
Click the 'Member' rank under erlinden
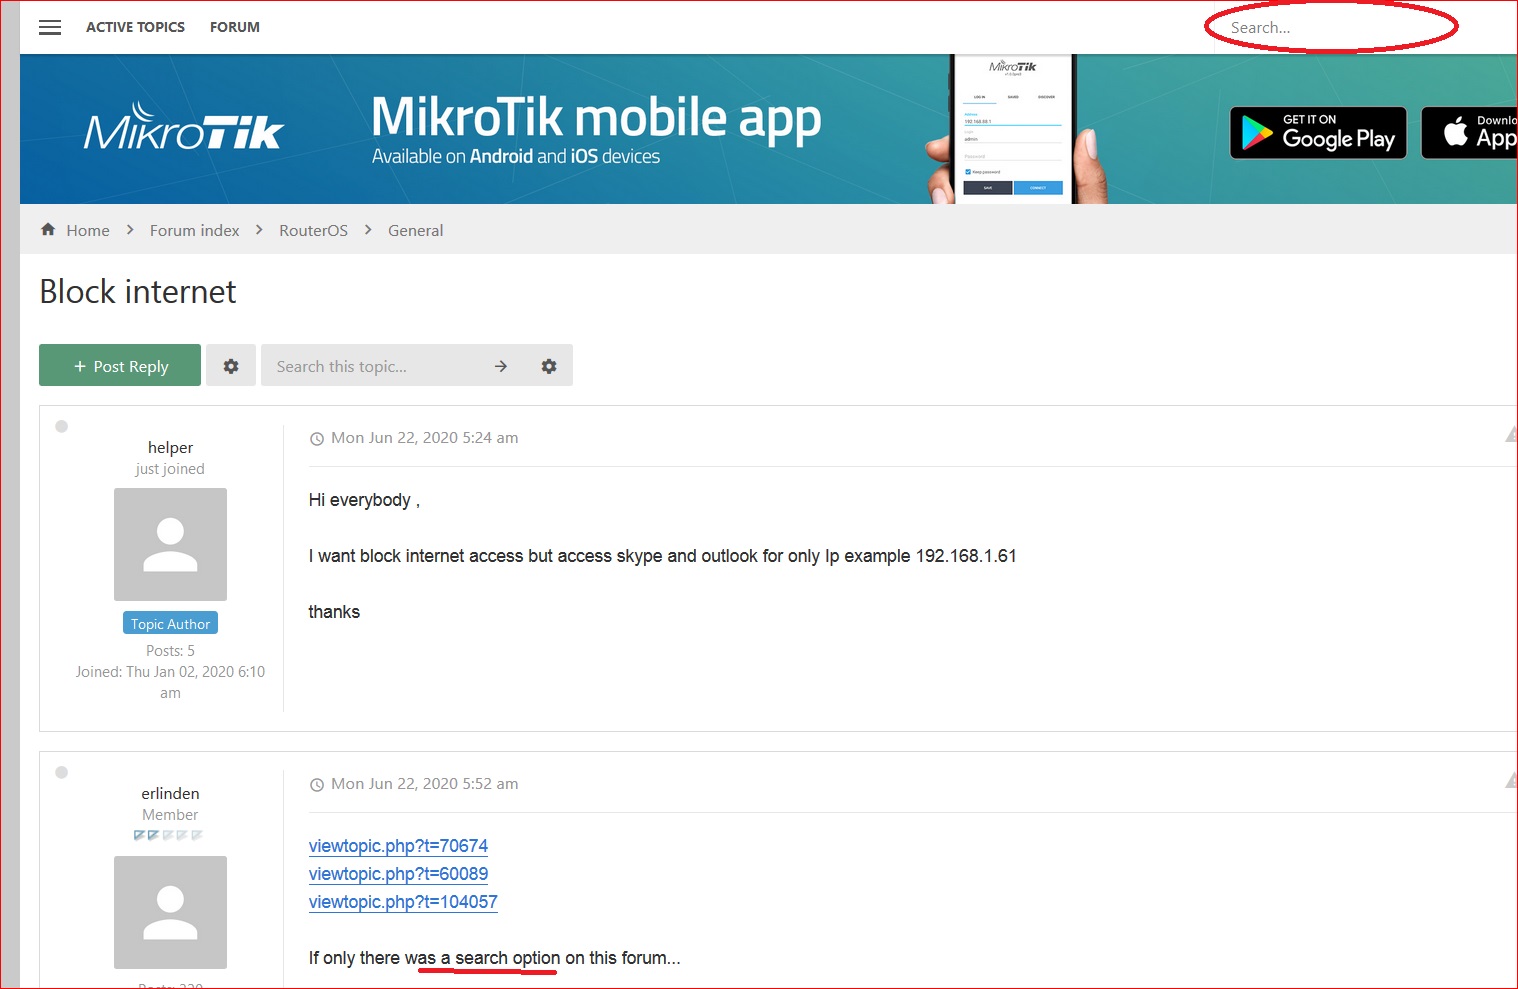170,815
